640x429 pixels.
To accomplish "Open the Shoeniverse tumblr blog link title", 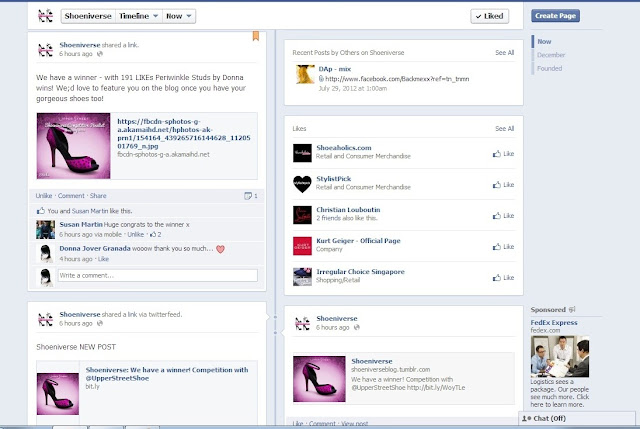I will coord(372,361).
